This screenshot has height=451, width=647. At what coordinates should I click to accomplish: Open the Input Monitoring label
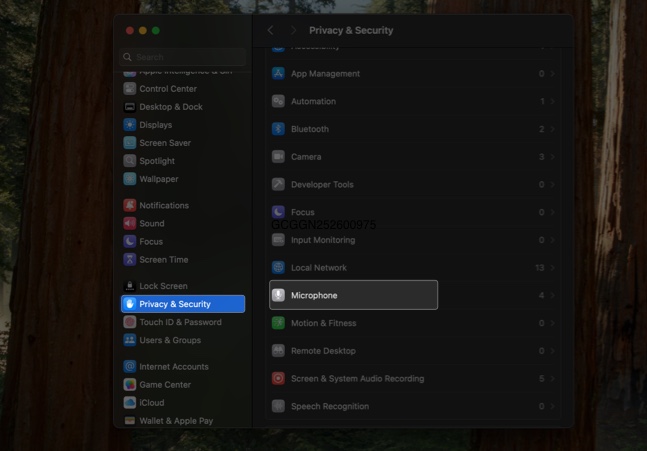coord(323,240)
